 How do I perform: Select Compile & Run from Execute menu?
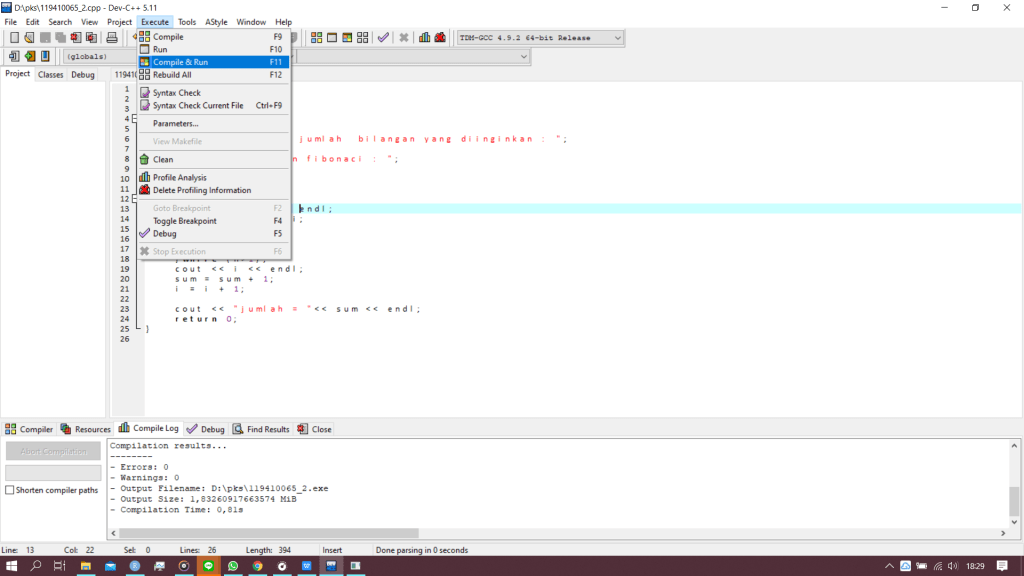(x=180, y=62)
